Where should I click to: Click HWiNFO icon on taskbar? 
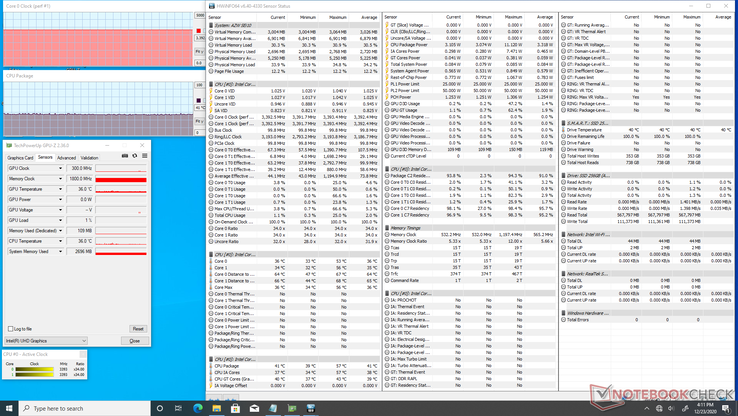pos(311,408)
